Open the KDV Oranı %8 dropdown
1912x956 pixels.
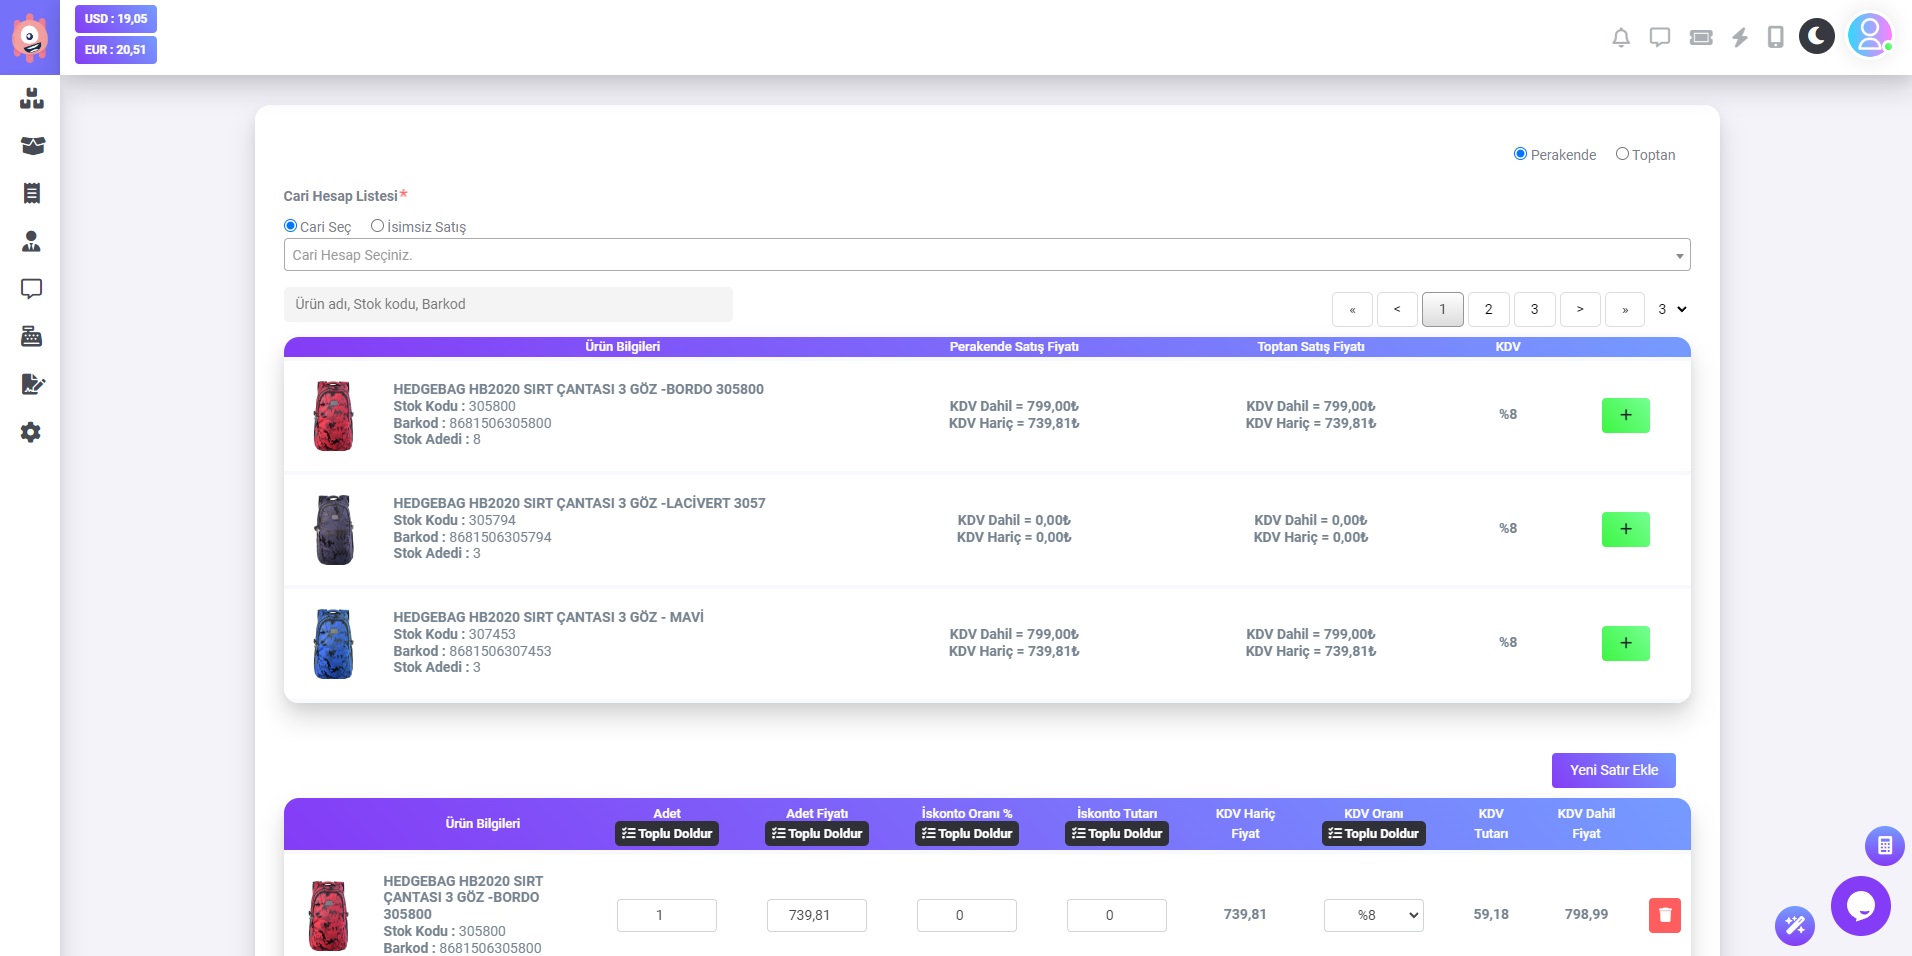point(1373,915)
